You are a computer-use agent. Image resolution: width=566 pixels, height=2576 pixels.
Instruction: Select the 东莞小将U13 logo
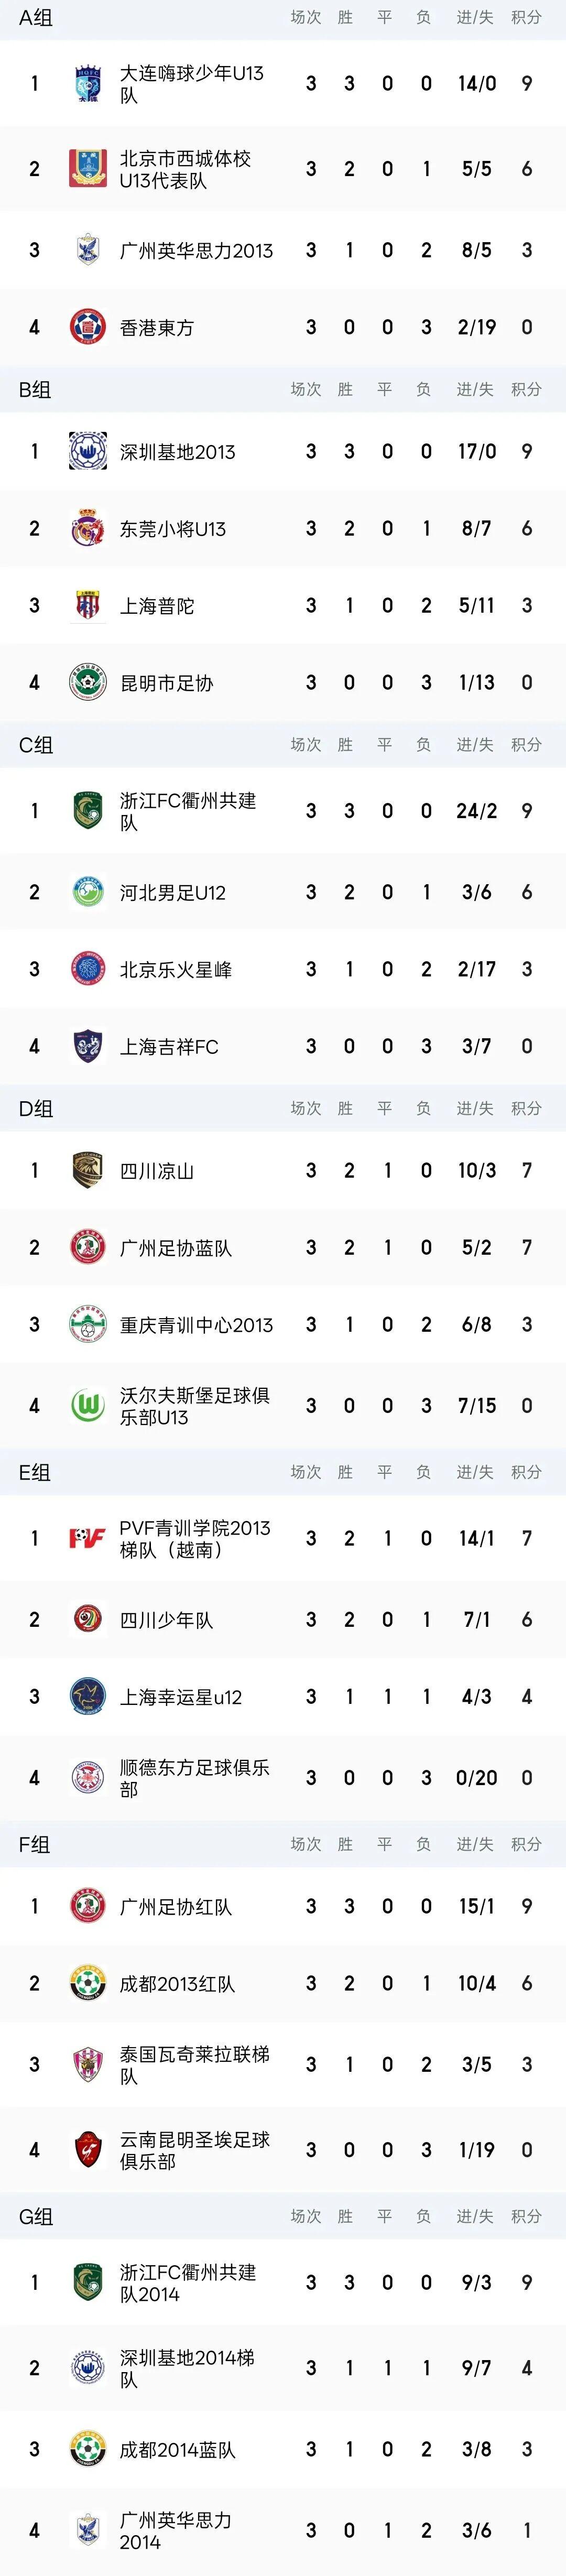pyautogui.click(x=88, y=528)
